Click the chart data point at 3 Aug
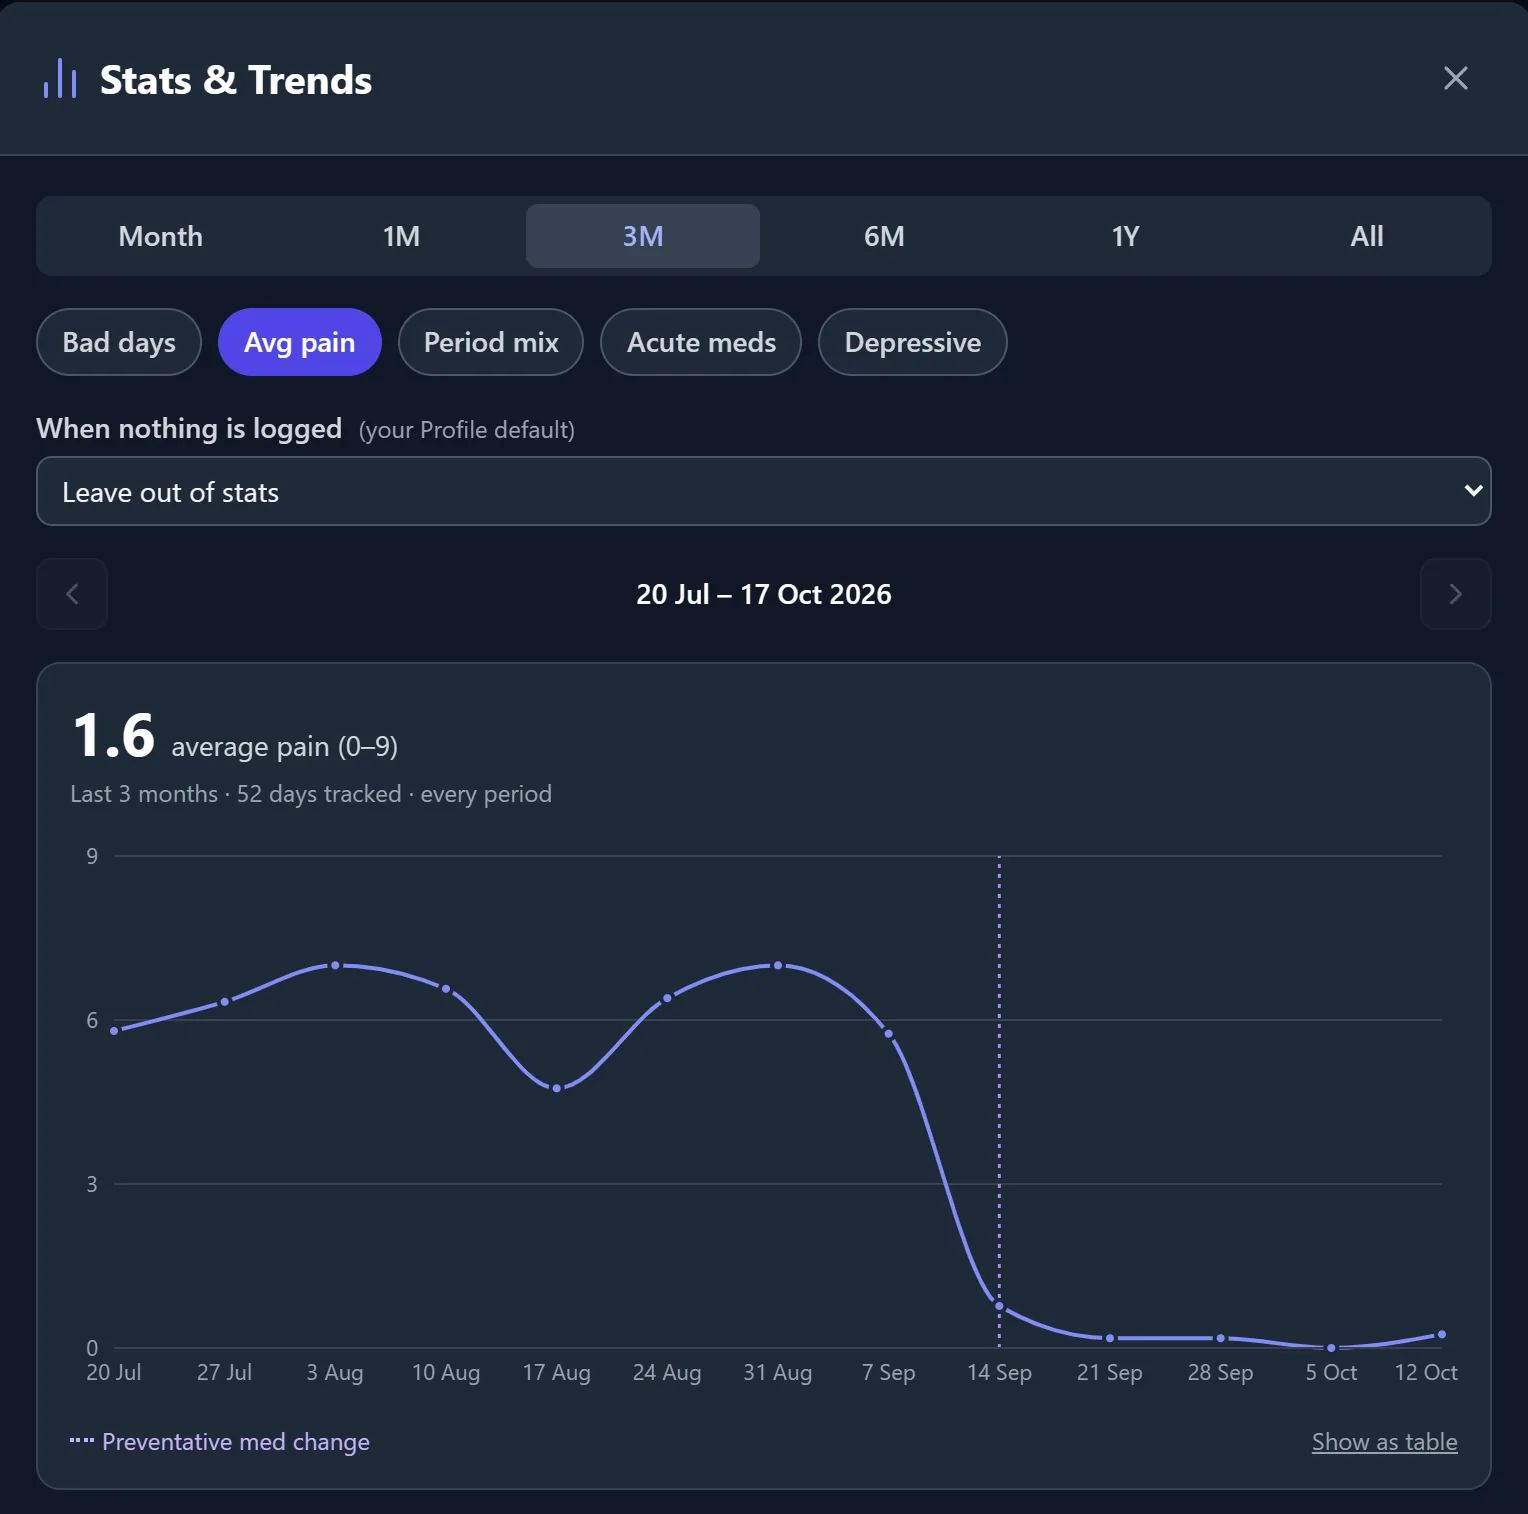 [x=335, y=965]
